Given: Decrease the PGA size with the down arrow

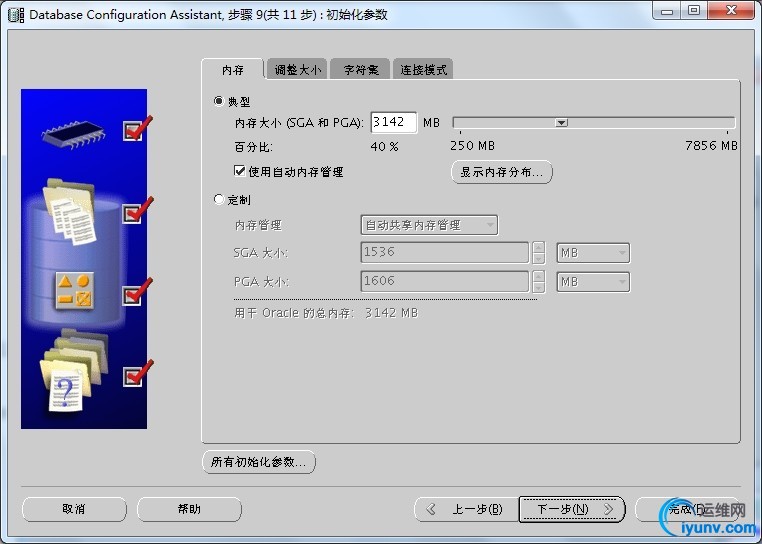Looking at the screenshot, I should click(538, 287).
